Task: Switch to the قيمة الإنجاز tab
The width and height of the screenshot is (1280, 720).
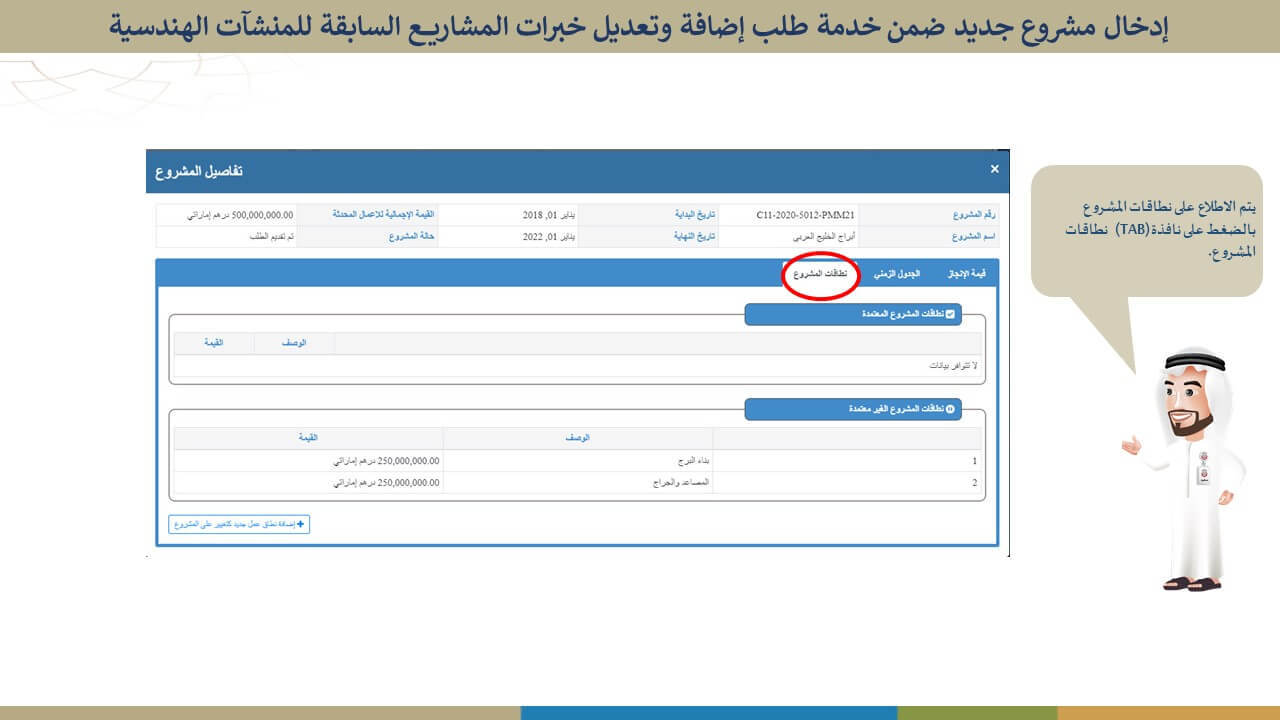Action: (x=966, y=274)
